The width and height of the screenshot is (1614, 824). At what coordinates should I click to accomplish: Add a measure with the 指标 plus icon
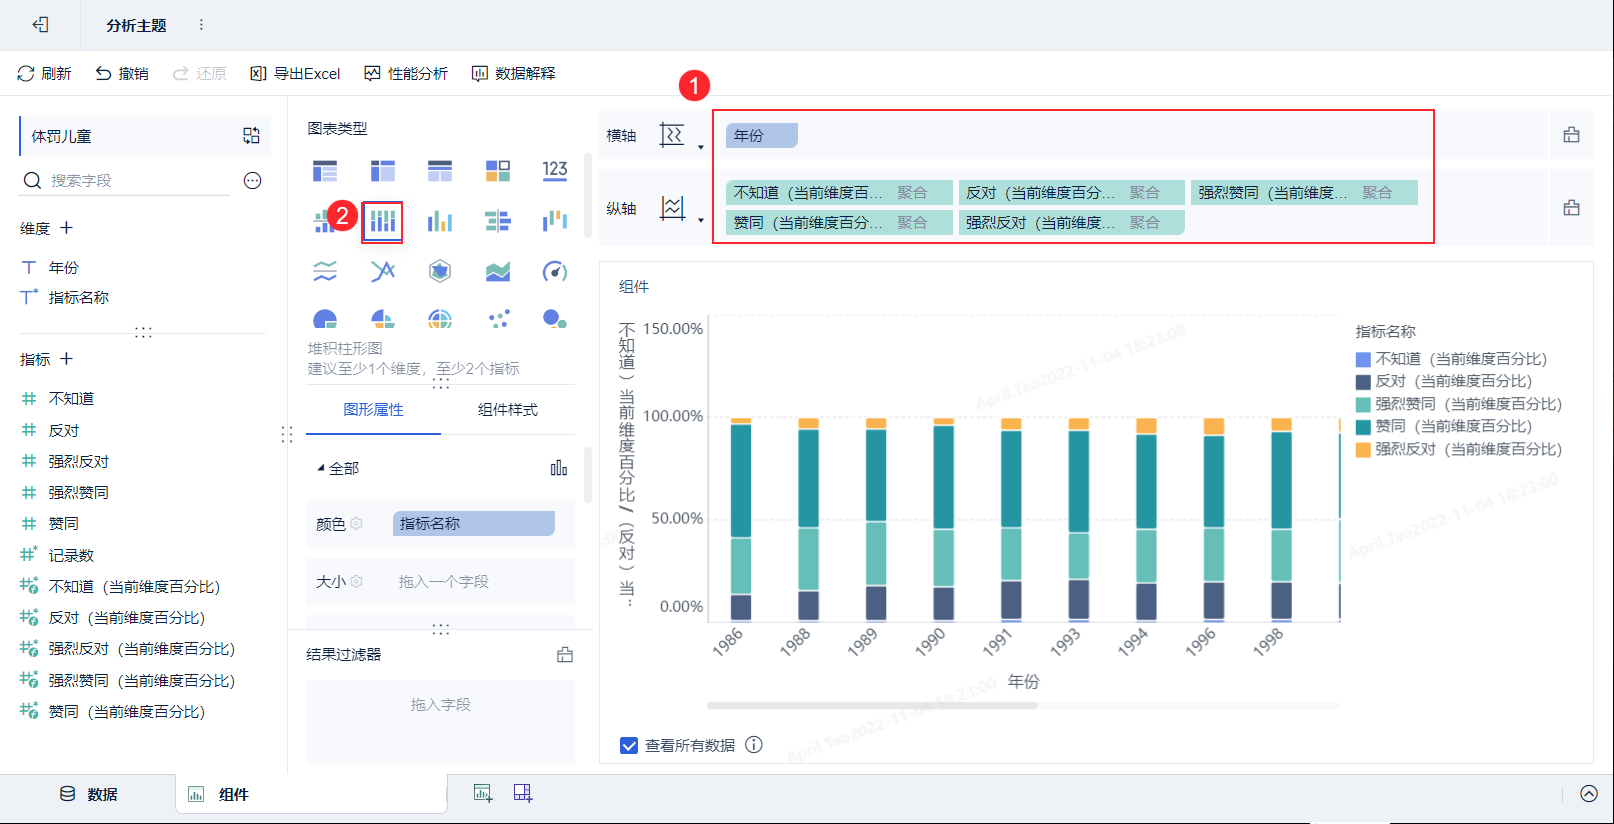tap(66, 359)
